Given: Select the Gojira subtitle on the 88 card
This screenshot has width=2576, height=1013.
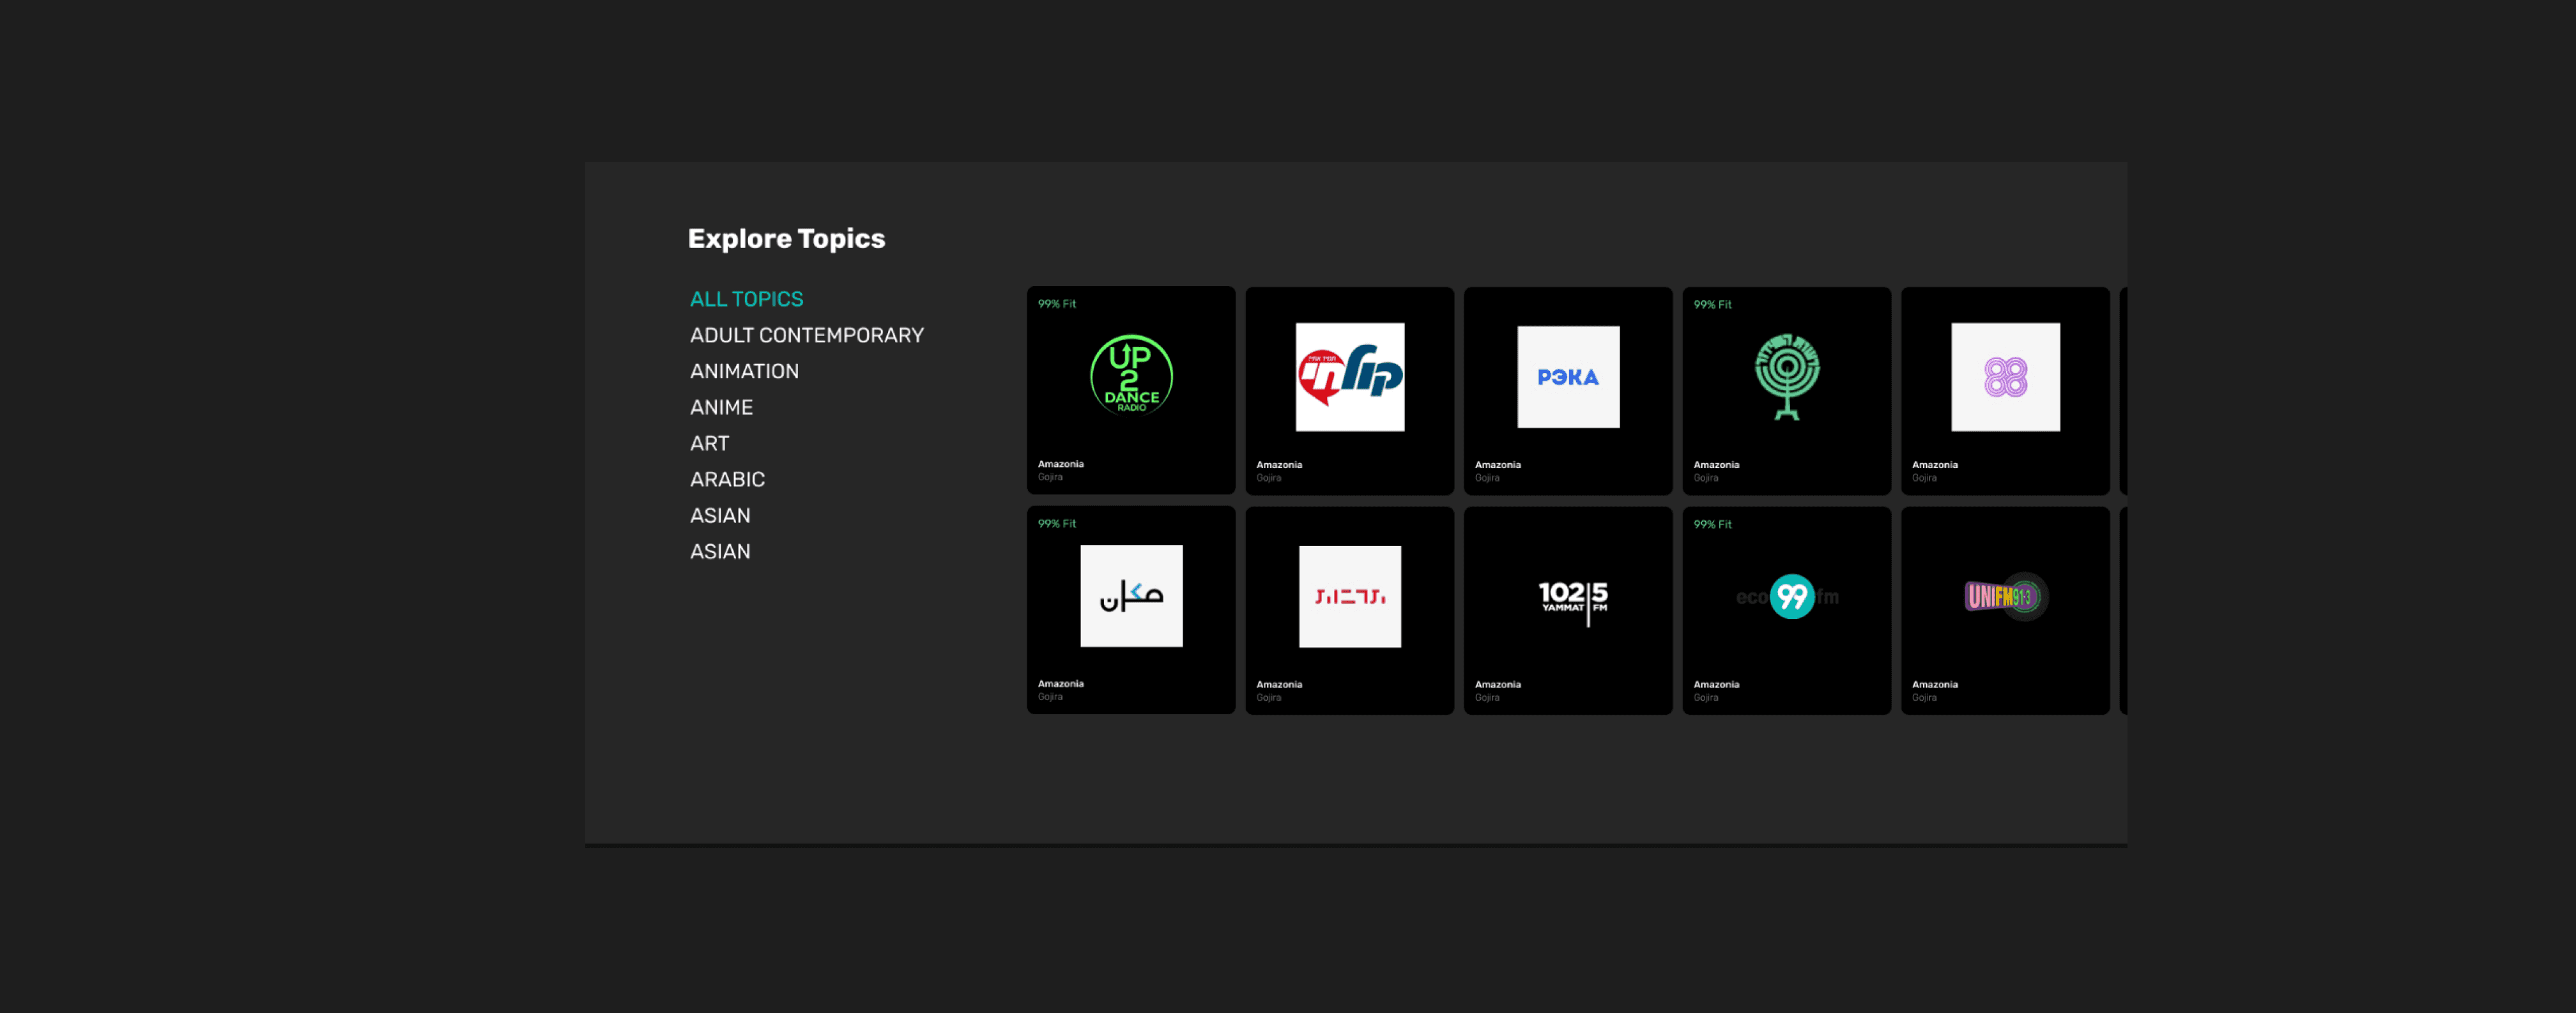Looking at the screenshot, I should click(1924, 478).
